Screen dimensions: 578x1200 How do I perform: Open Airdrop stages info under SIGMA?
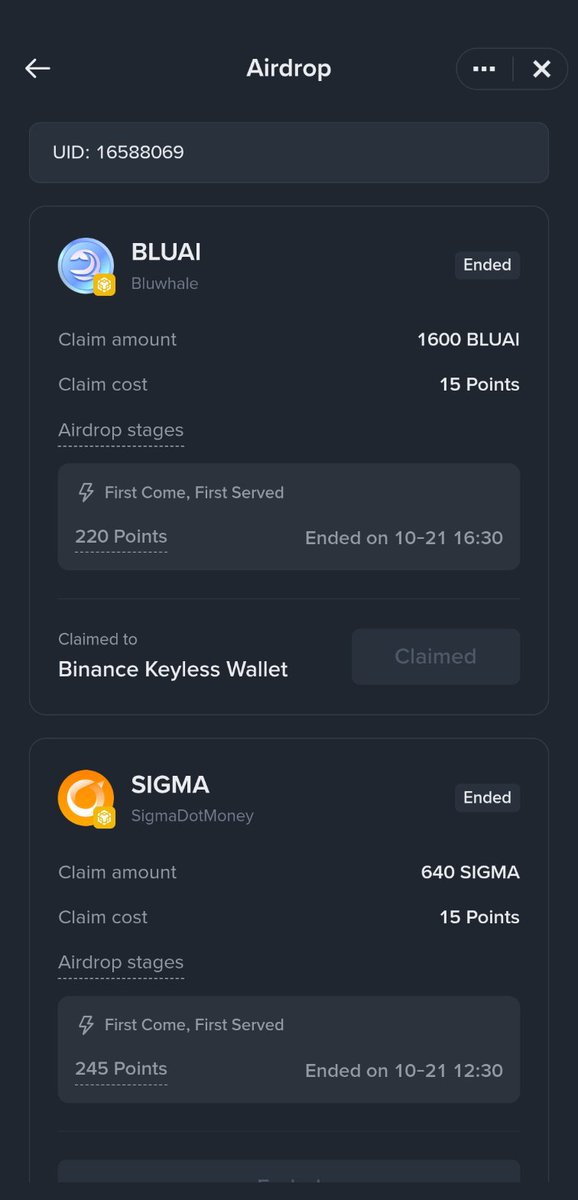121,962
